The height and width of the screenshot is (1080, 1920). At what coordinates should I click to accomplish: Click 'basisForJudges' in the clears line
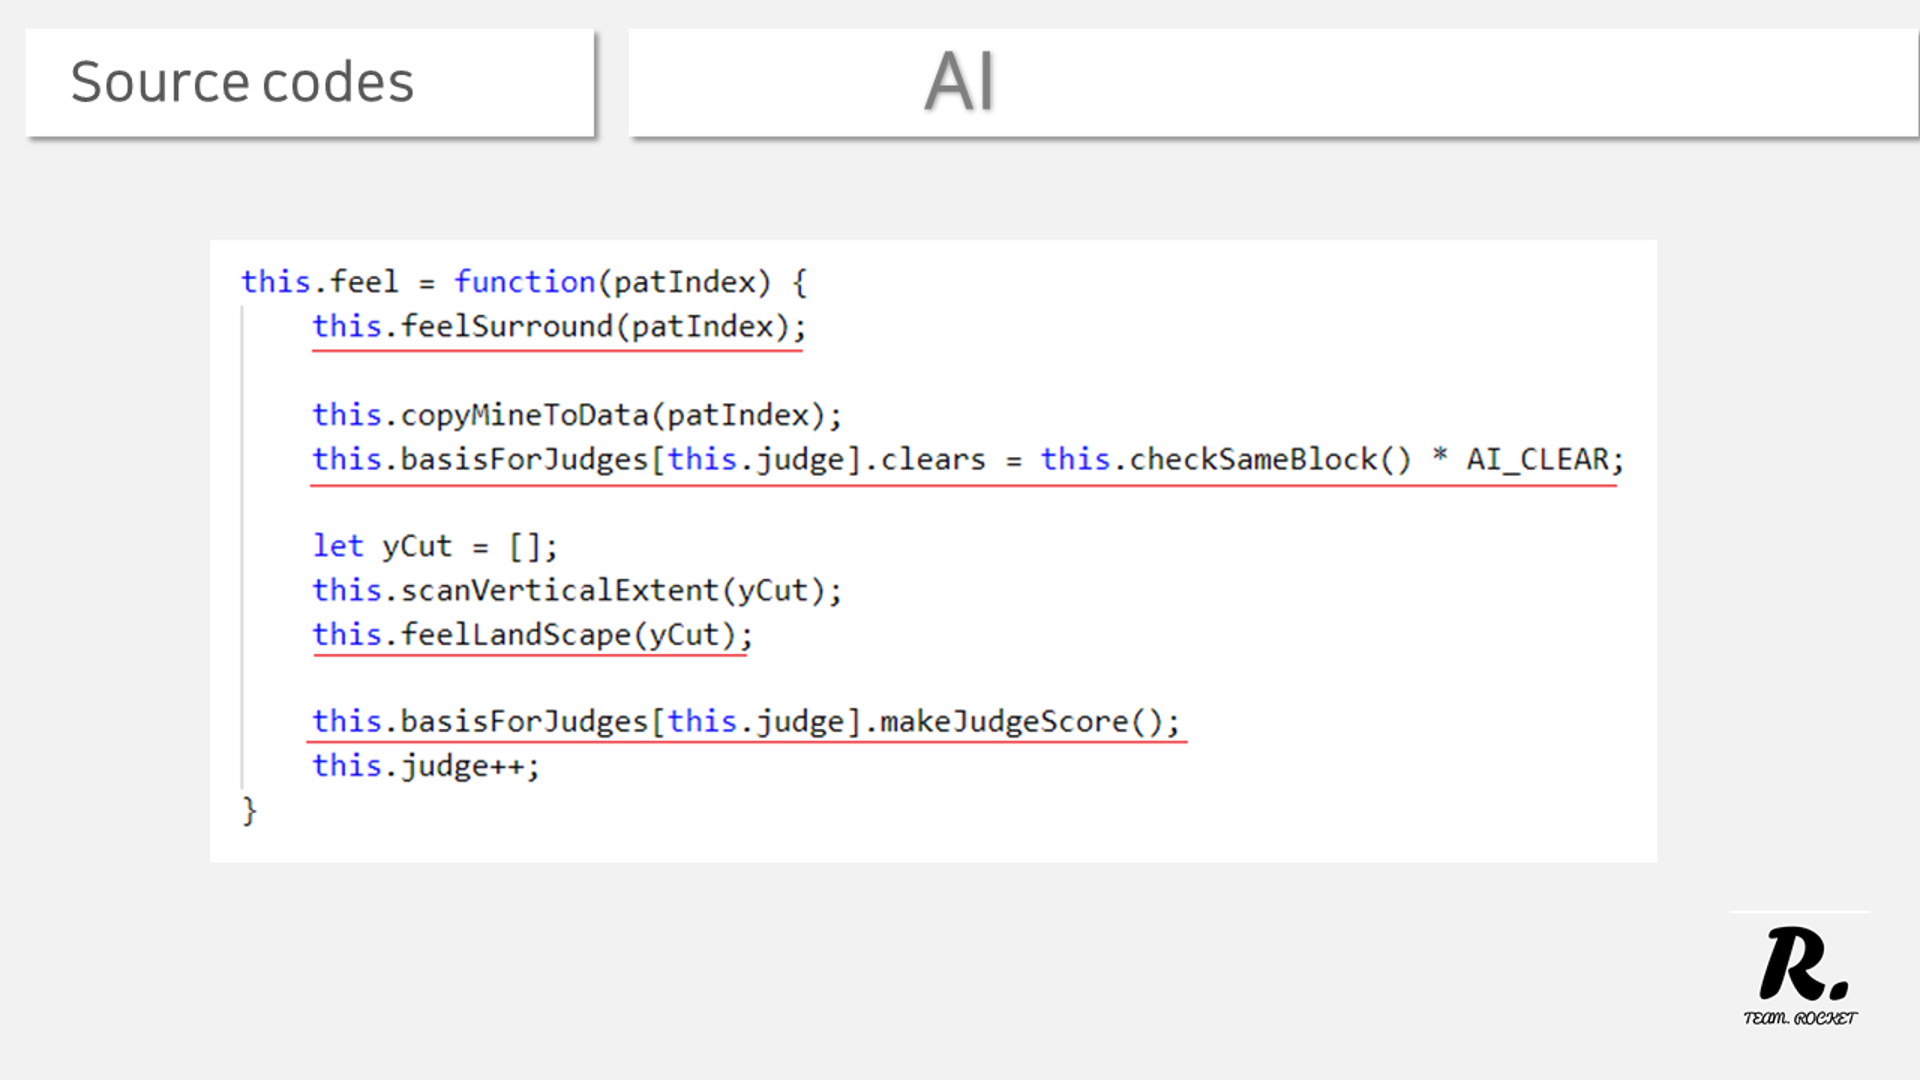[524, 460]
